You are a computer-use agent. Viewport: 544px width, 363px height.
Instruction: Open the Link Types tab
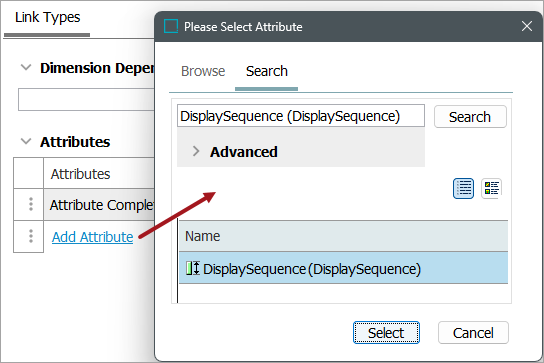48,17
